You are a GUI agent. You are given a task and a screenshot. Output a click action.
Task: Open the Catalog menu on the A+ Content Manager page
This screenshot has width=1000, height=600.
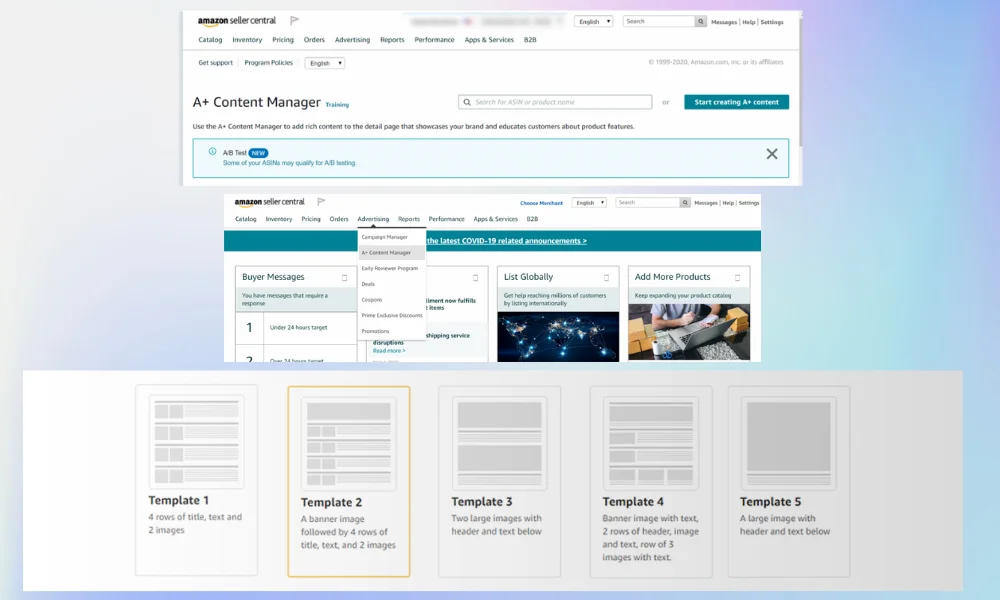210,40
